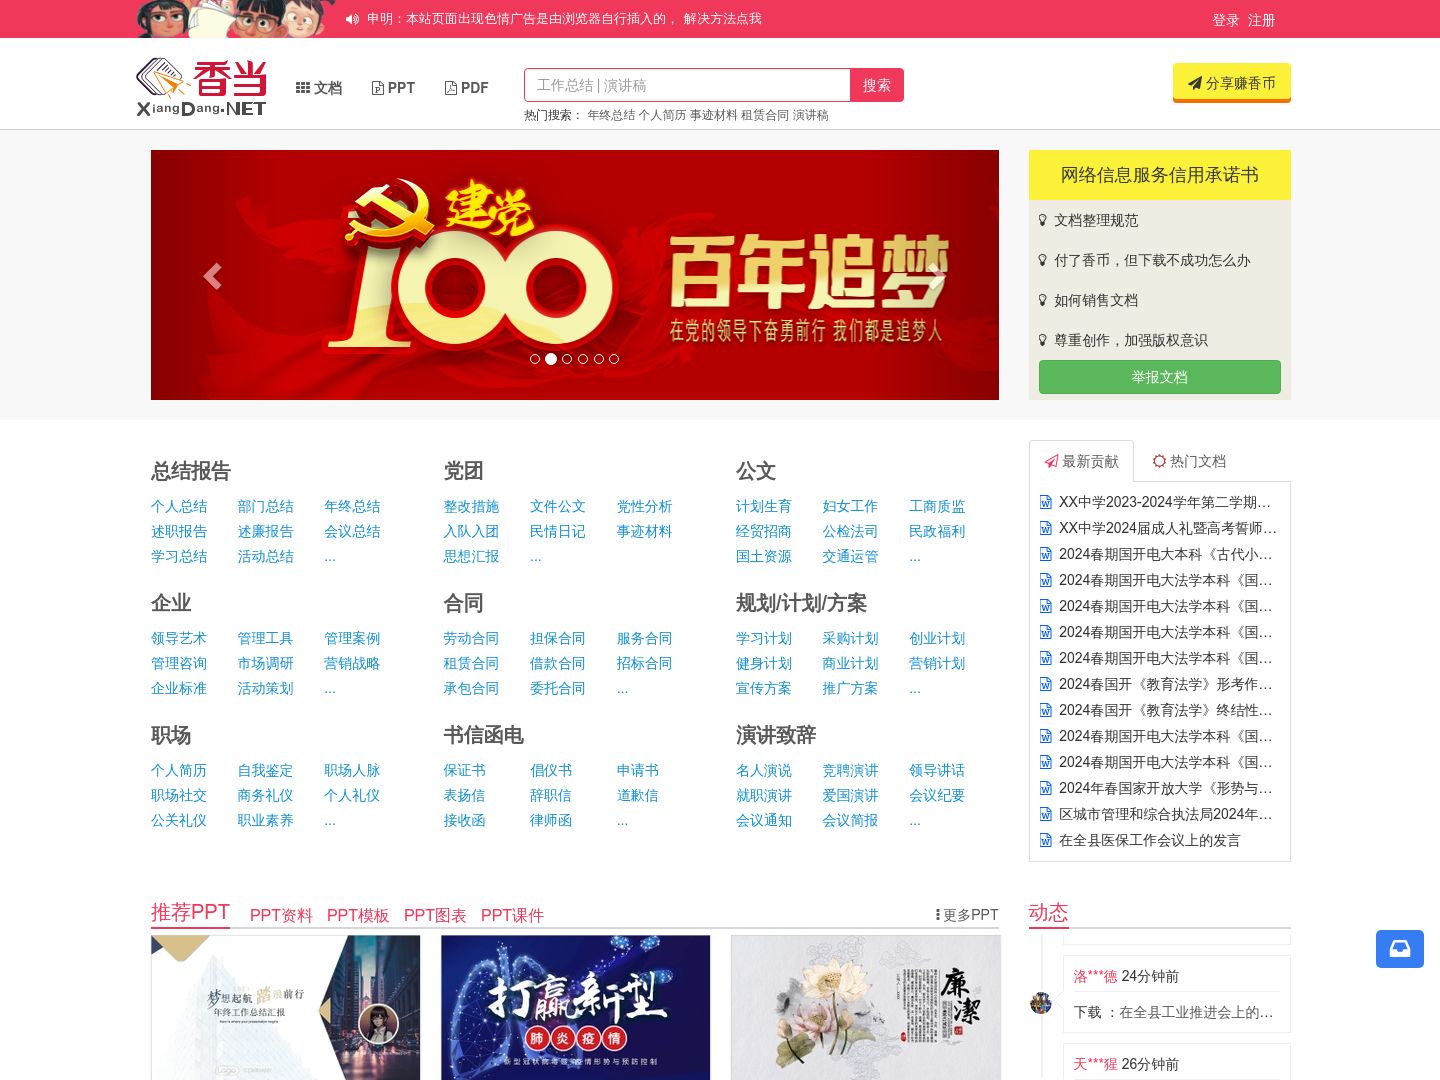Open the 年终工作总结汇报 PPT thumbnail

click(286, 1007)
